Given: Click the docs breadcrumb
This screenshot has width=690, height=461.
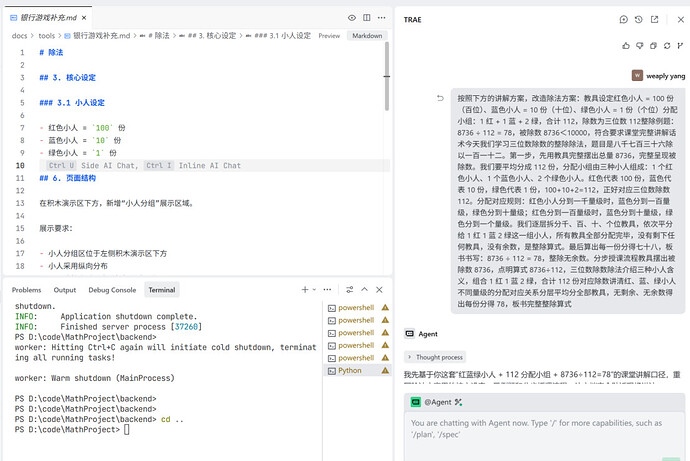Looking at the screenshot, I should 19,36.
